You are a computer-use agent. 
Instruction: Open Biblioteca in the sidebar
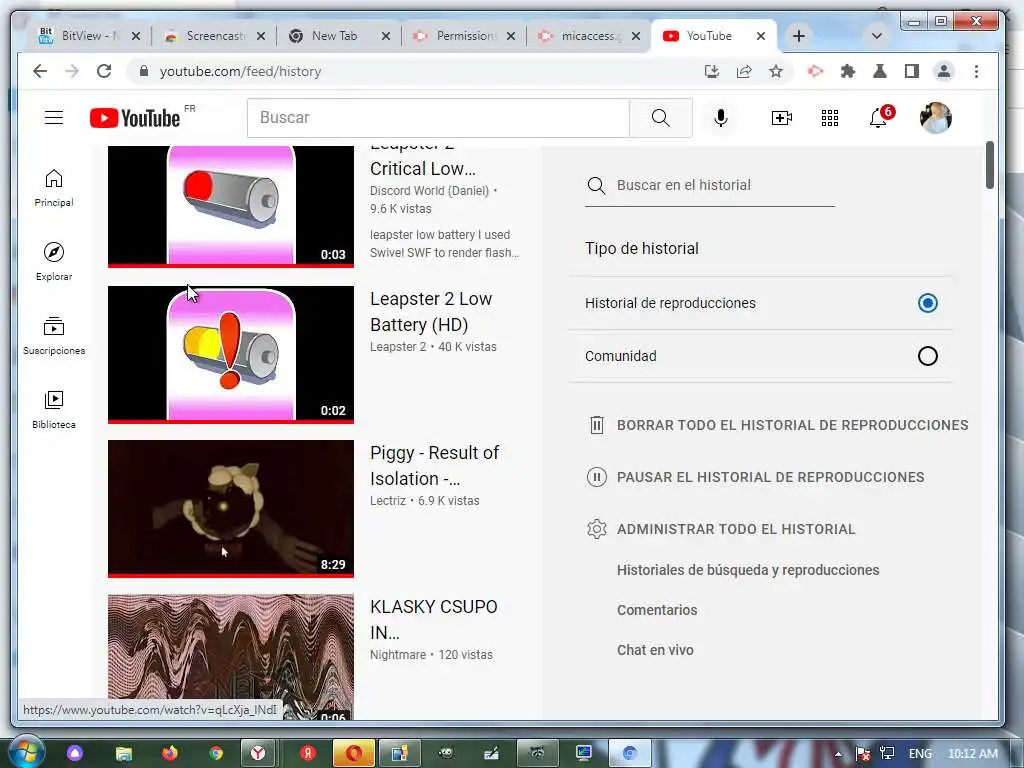(54, 410)
